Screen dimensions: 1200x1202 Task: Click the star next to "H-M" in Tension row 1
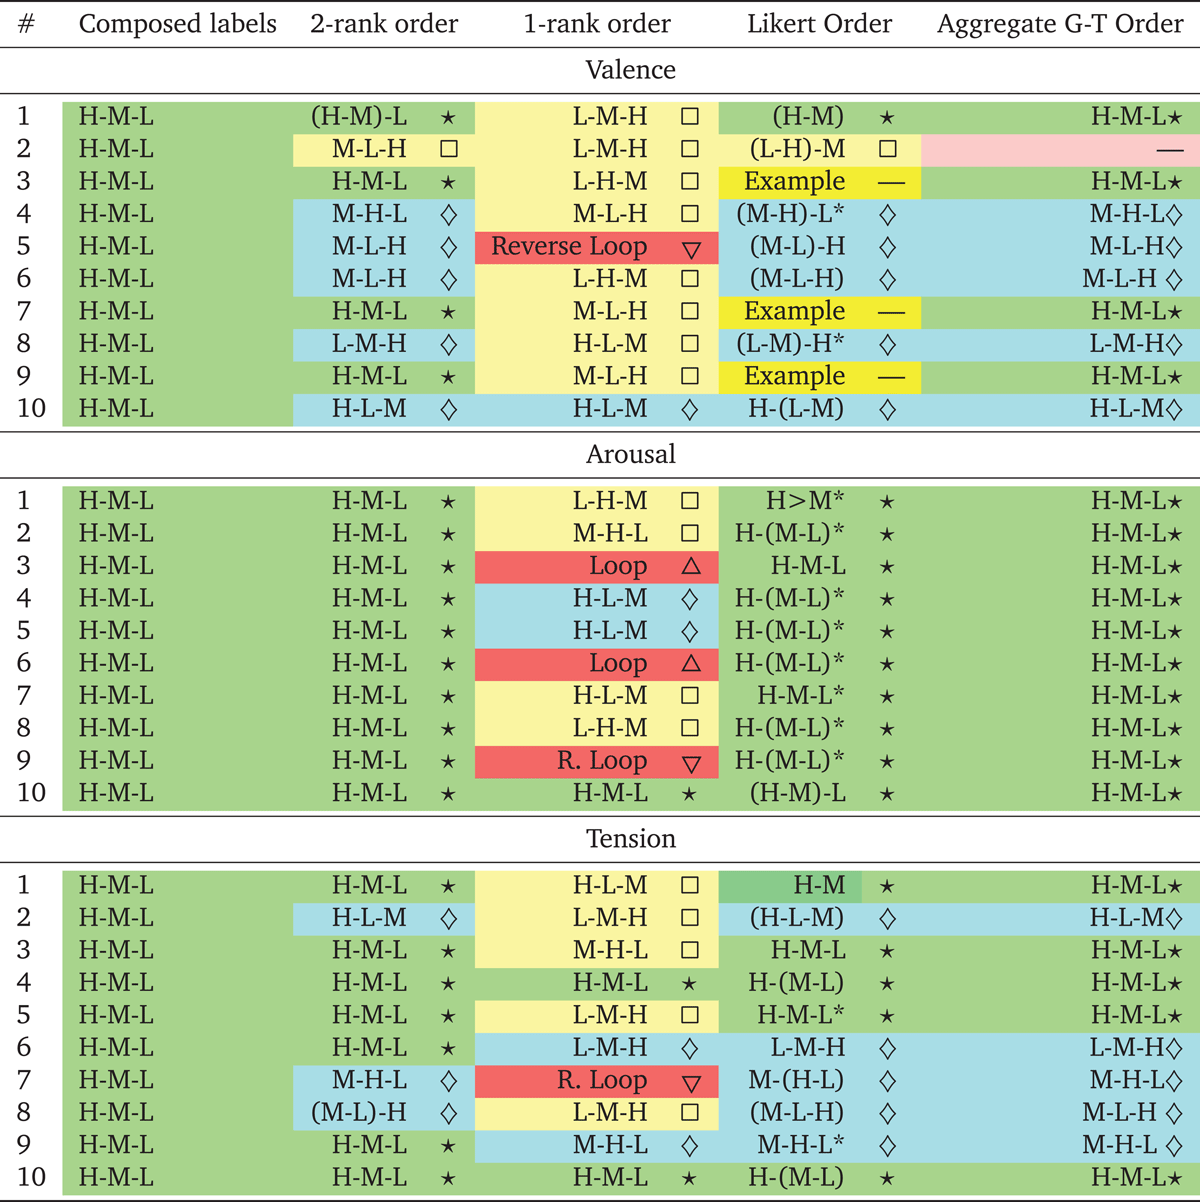(887, 886)
